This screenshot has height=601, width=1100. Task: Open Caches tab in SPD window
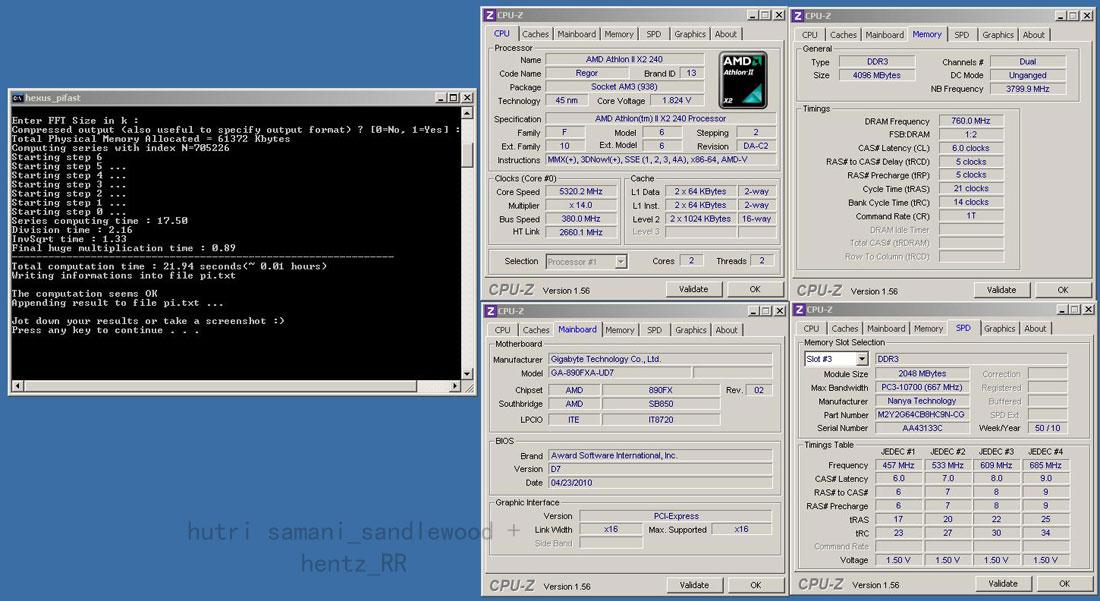click(x=845, y=328)
